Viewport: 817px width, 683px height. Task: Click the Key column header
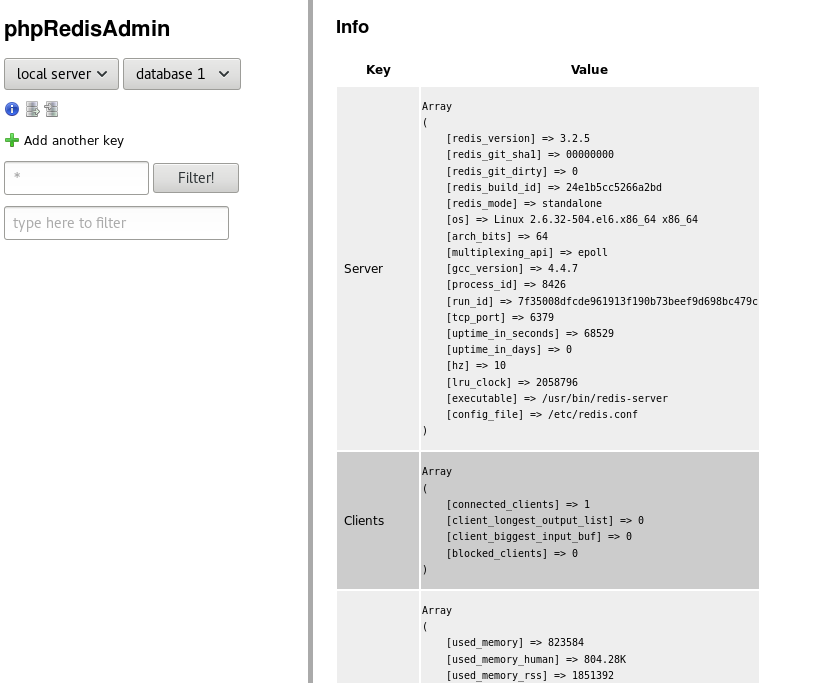378,70
